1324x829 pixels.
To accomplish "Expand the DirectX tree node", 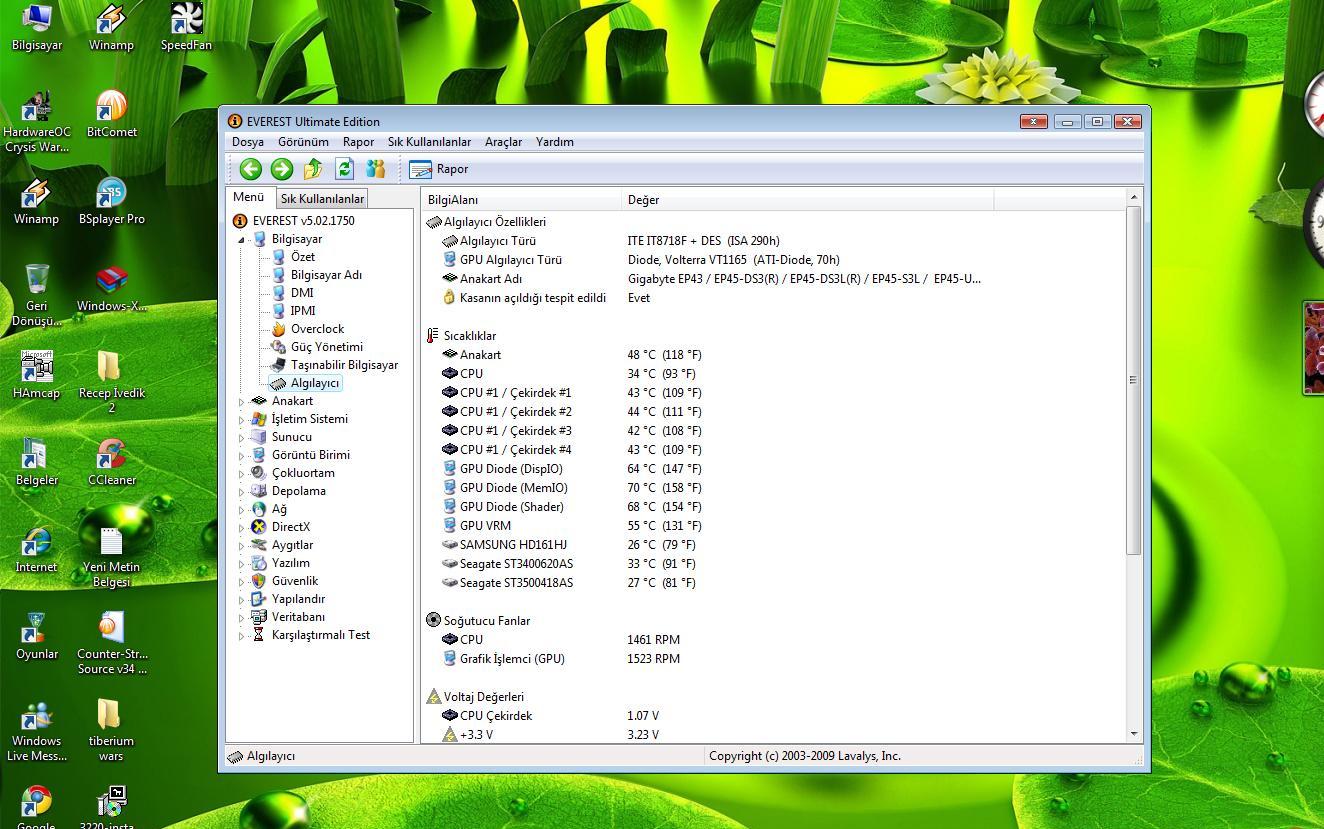I will [x=241, y=528].
